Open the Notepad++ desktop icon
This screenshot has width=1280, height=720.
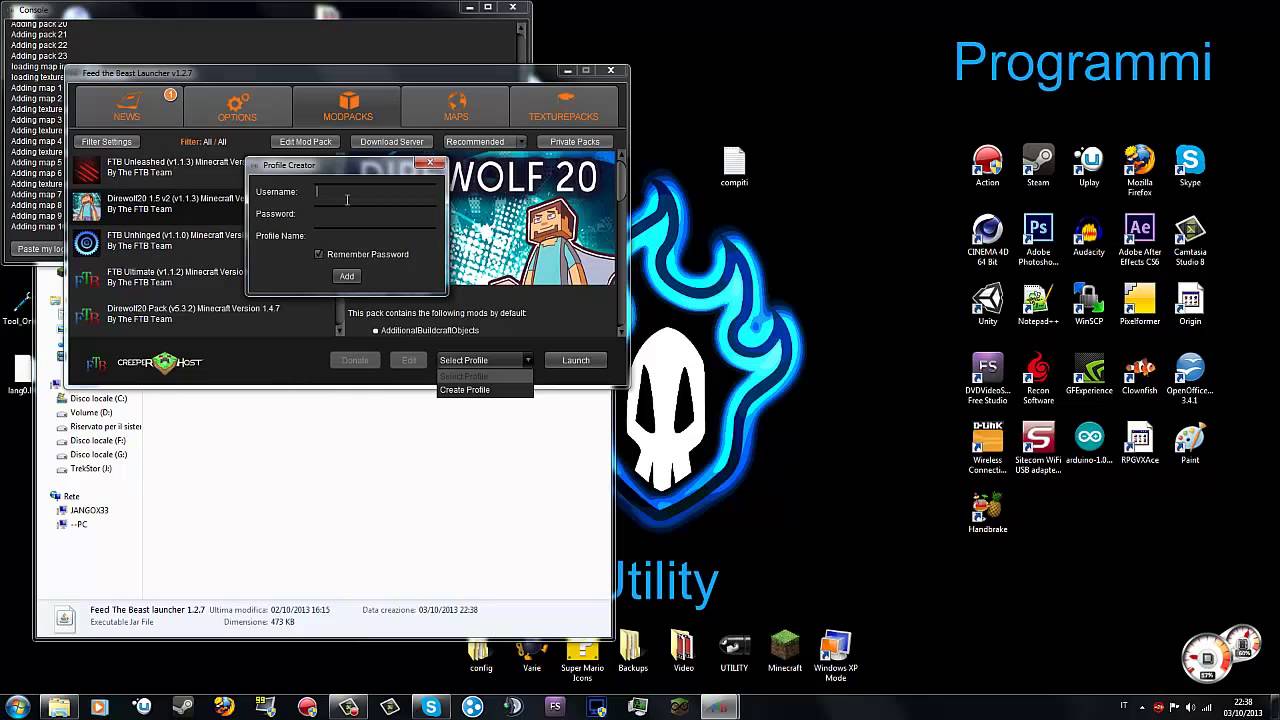click(1038, 305)
